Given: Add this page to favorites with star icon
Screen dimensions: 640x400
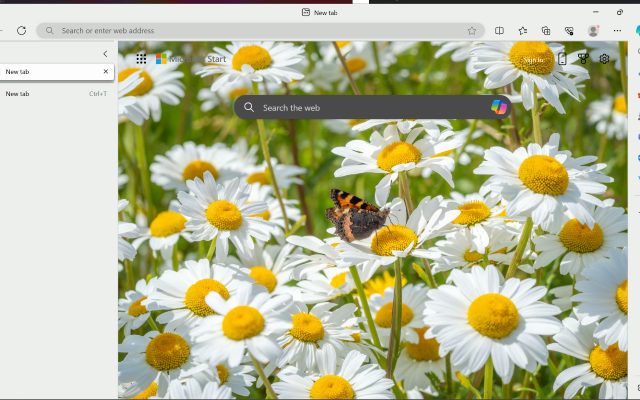Looking at the screenshot, I should (x=472, y=31).
